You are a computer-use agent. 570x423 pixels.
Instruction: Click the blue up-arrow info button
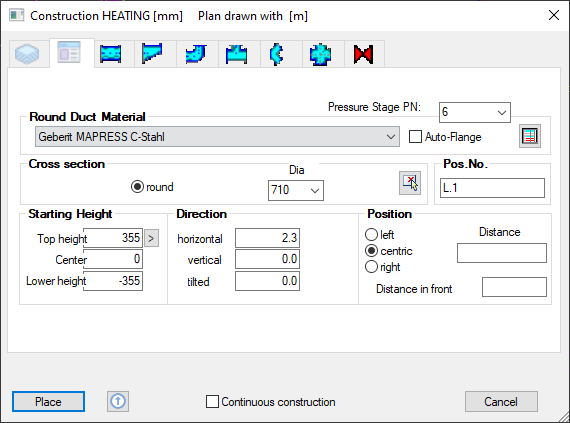coord(118,402)
